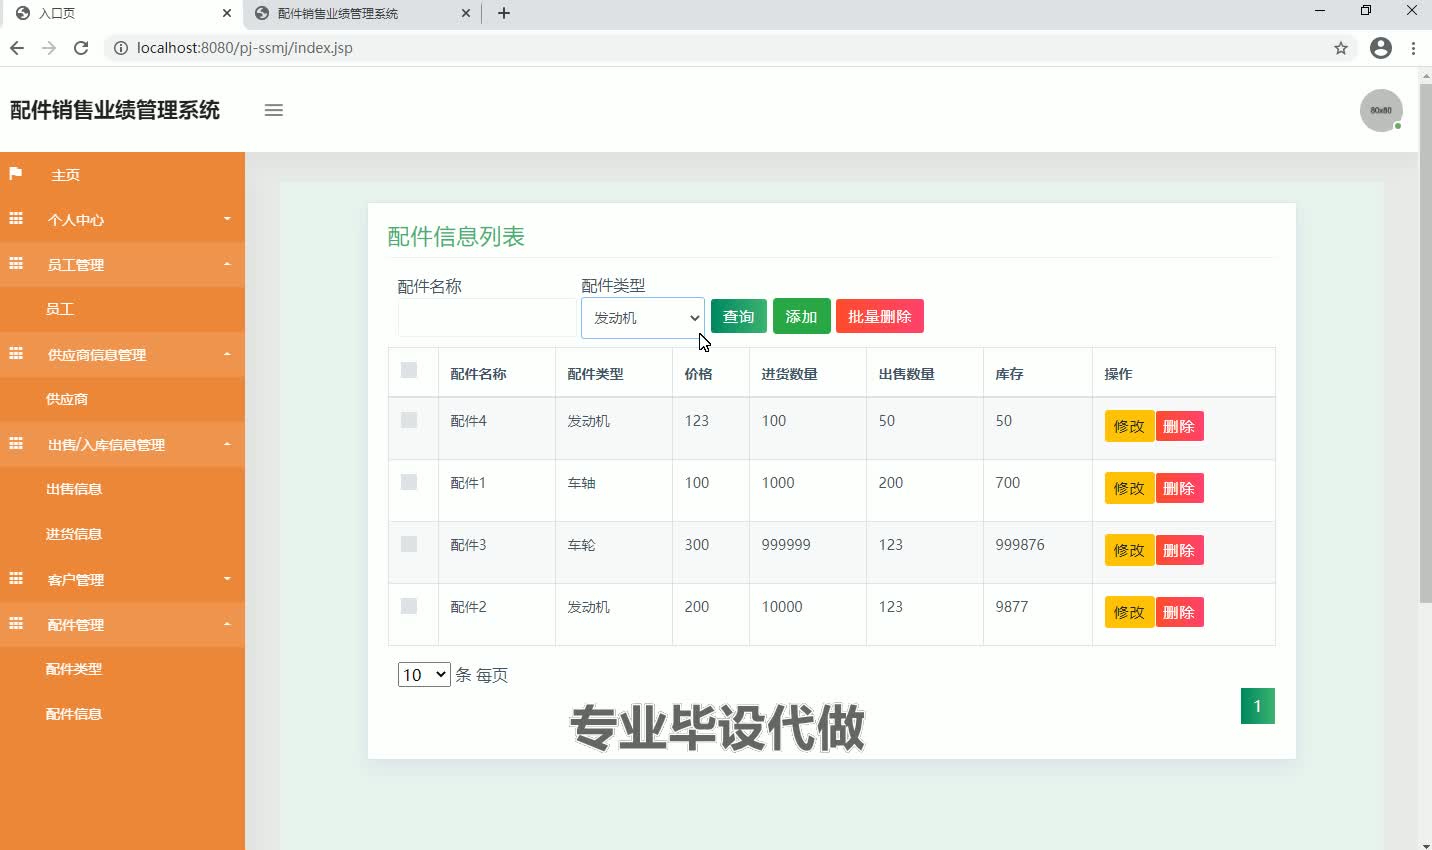This screenshot has width=1432, height=850.
Task: Click 修改 for row 配件4
Action: [x=1129, y=426]
